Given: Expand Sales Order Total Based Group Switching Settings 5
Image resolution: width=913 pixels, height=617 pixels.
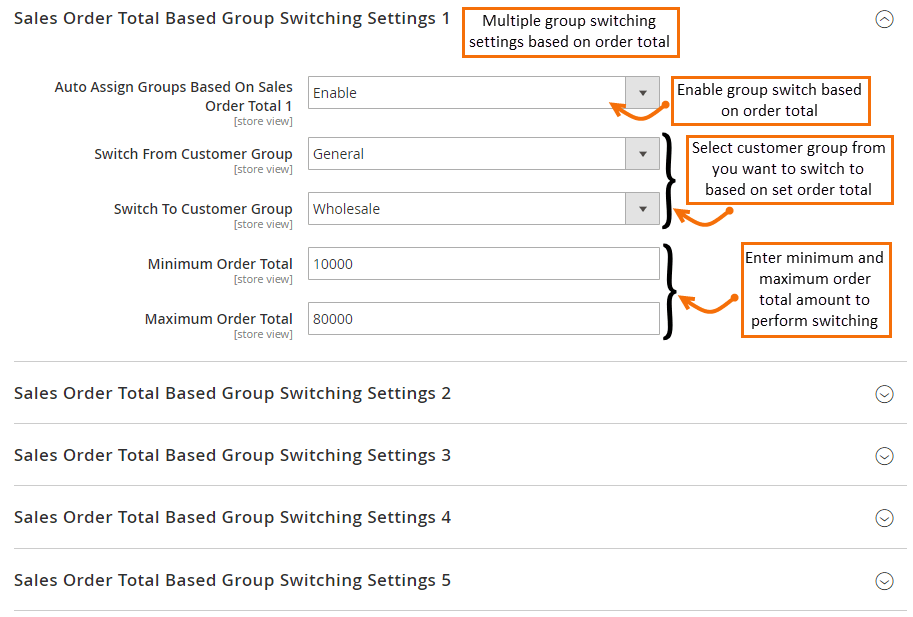Looking at the screenshot, I should (x=232, y=580).
